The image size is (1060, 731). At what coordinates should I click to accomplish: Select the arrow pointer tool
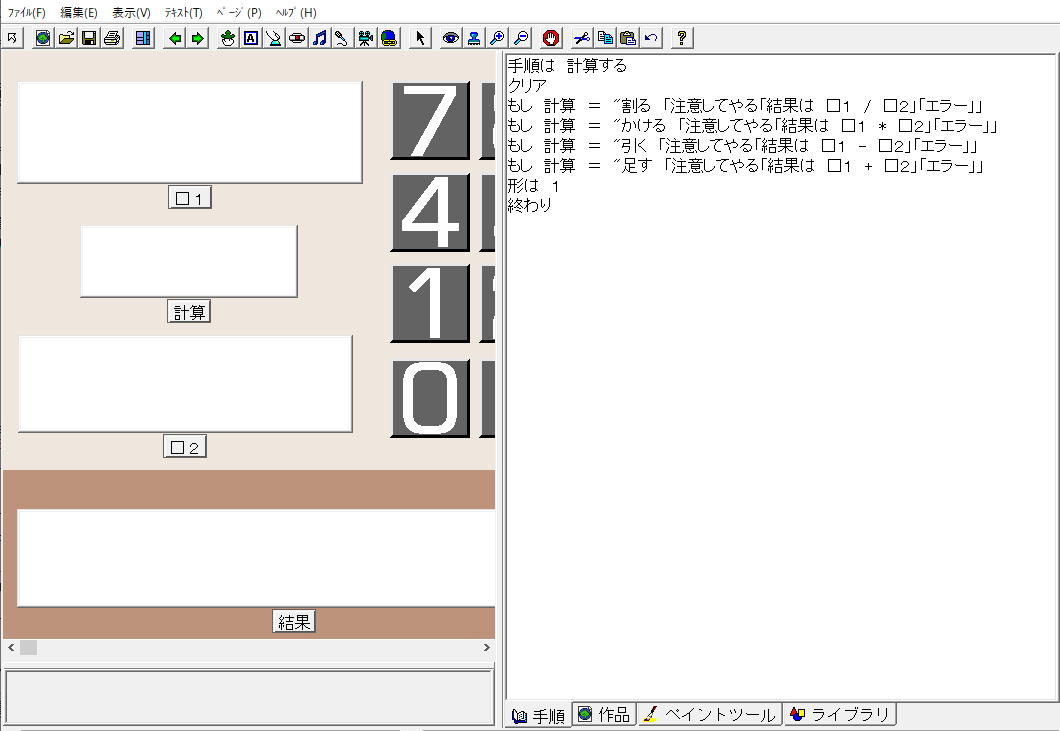pyautogui.click(x=420, y=38)
